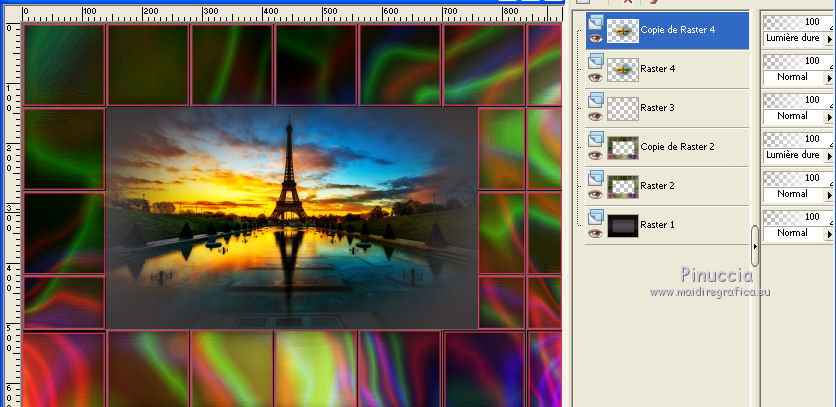Image resolution: width=836 pixels, height=407 pixels.
Task: Adjust opacity slider of Copie de Raster 4
Action: tap(799, 22)
